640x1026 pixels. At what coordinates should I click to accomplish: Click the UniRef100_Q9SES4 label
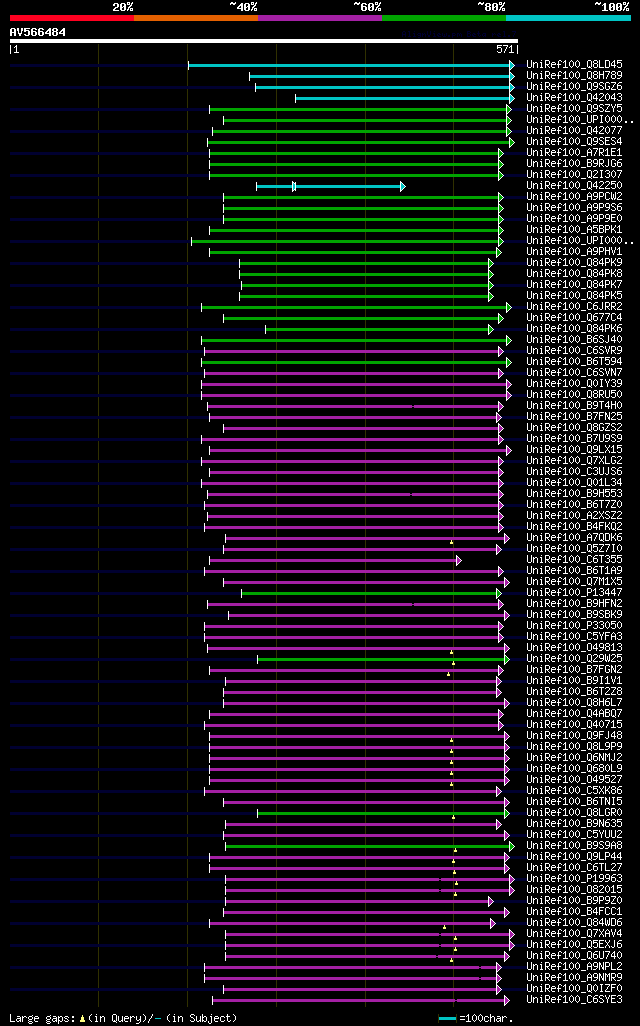pyautogui.click(x=575, y=141)
